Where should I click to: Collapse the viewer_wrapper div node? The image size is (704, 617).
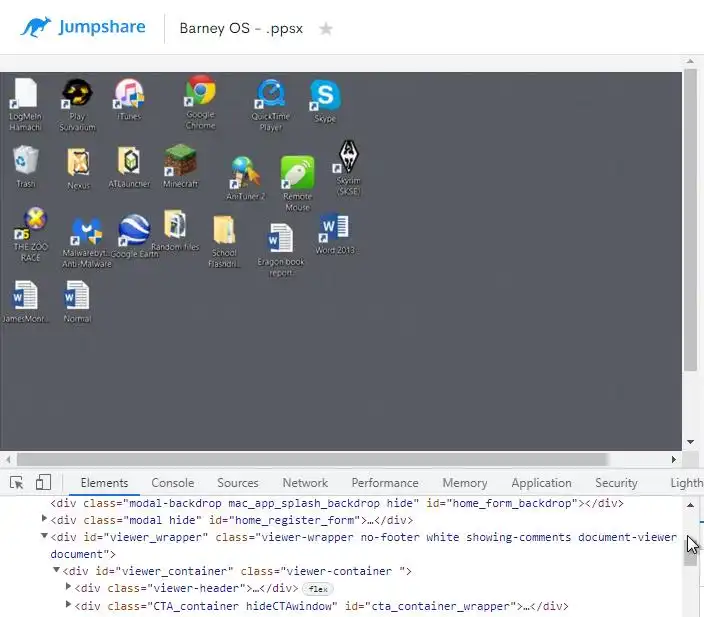pos(44,536)
